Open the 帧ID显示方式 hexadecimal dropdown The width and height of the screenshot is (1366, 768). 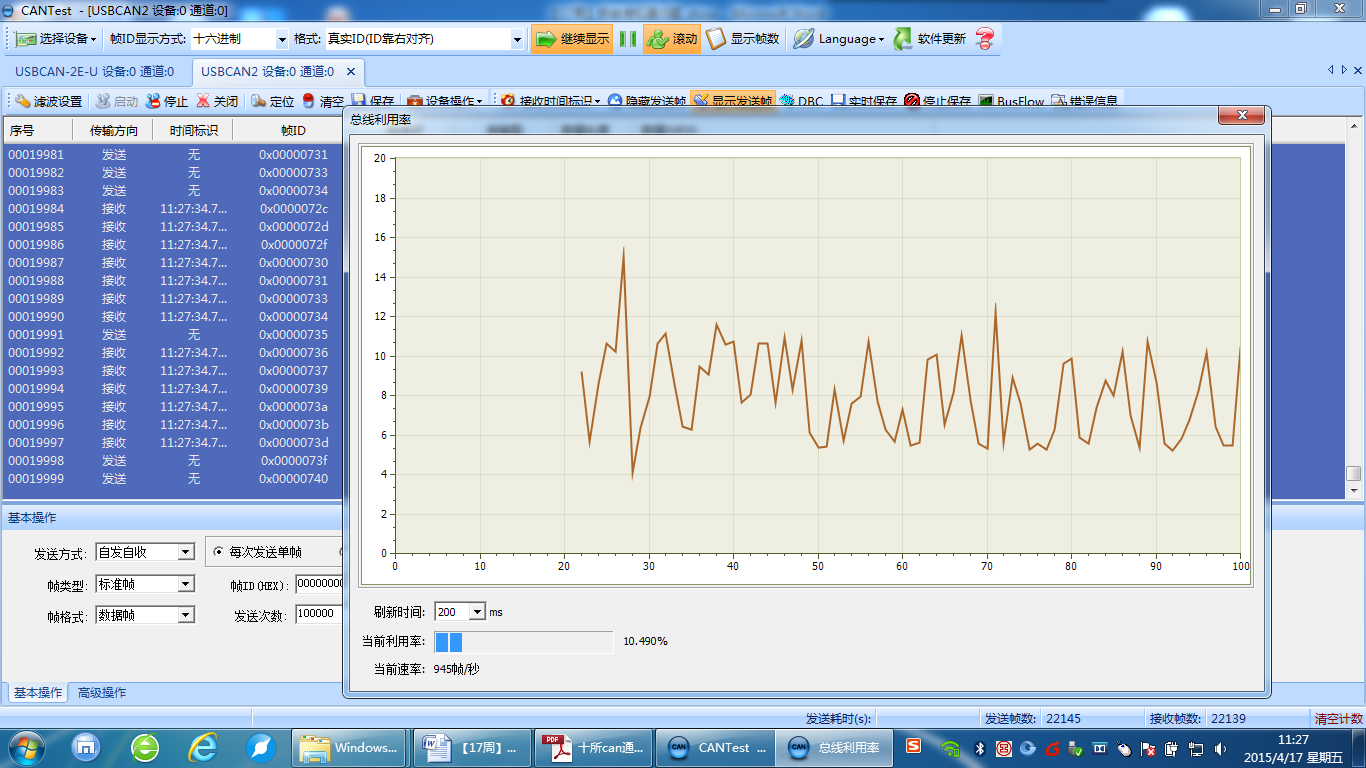click(281, 40)
